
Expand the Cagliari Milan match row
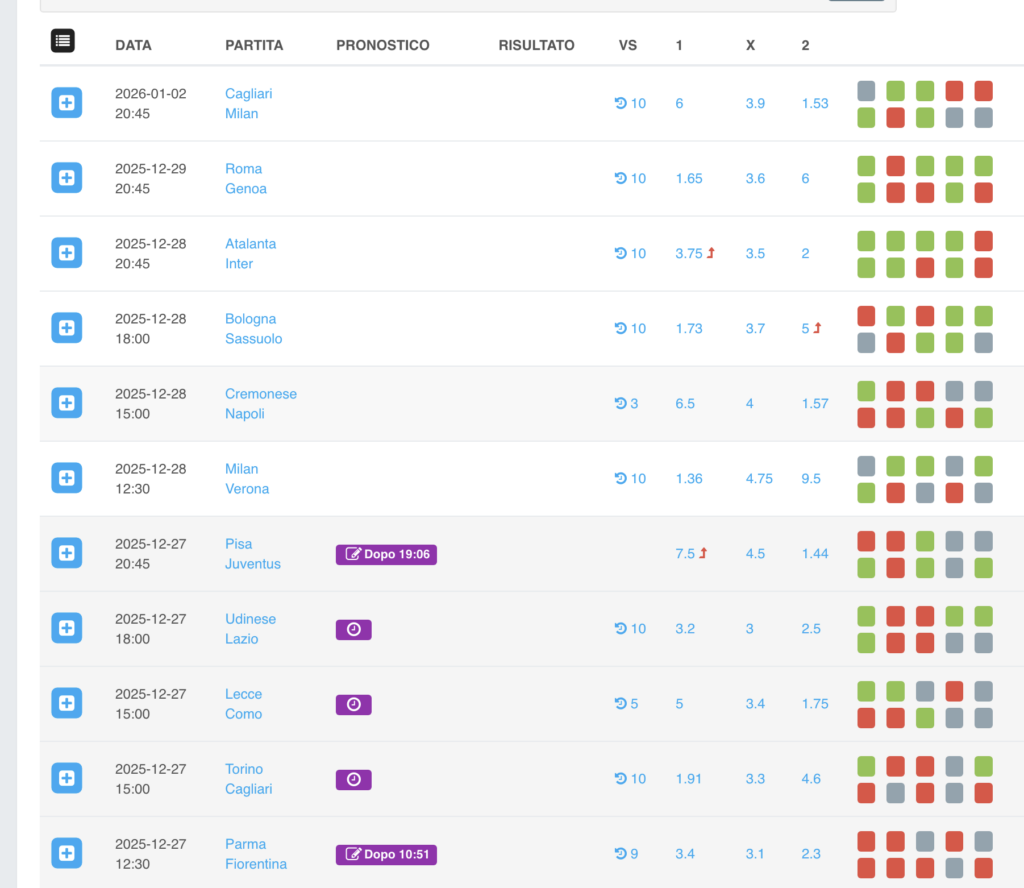click(66, 103)
